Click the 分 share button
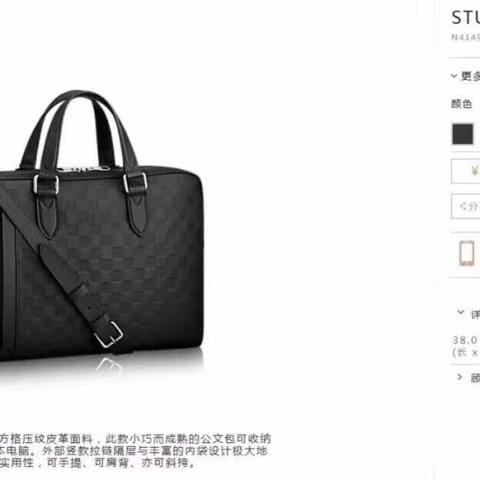 [x=466, y=207]
